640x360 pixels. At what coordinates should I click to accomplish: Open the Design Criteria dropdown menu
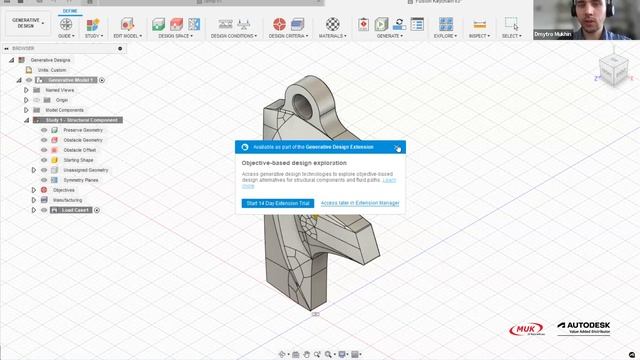288,36
